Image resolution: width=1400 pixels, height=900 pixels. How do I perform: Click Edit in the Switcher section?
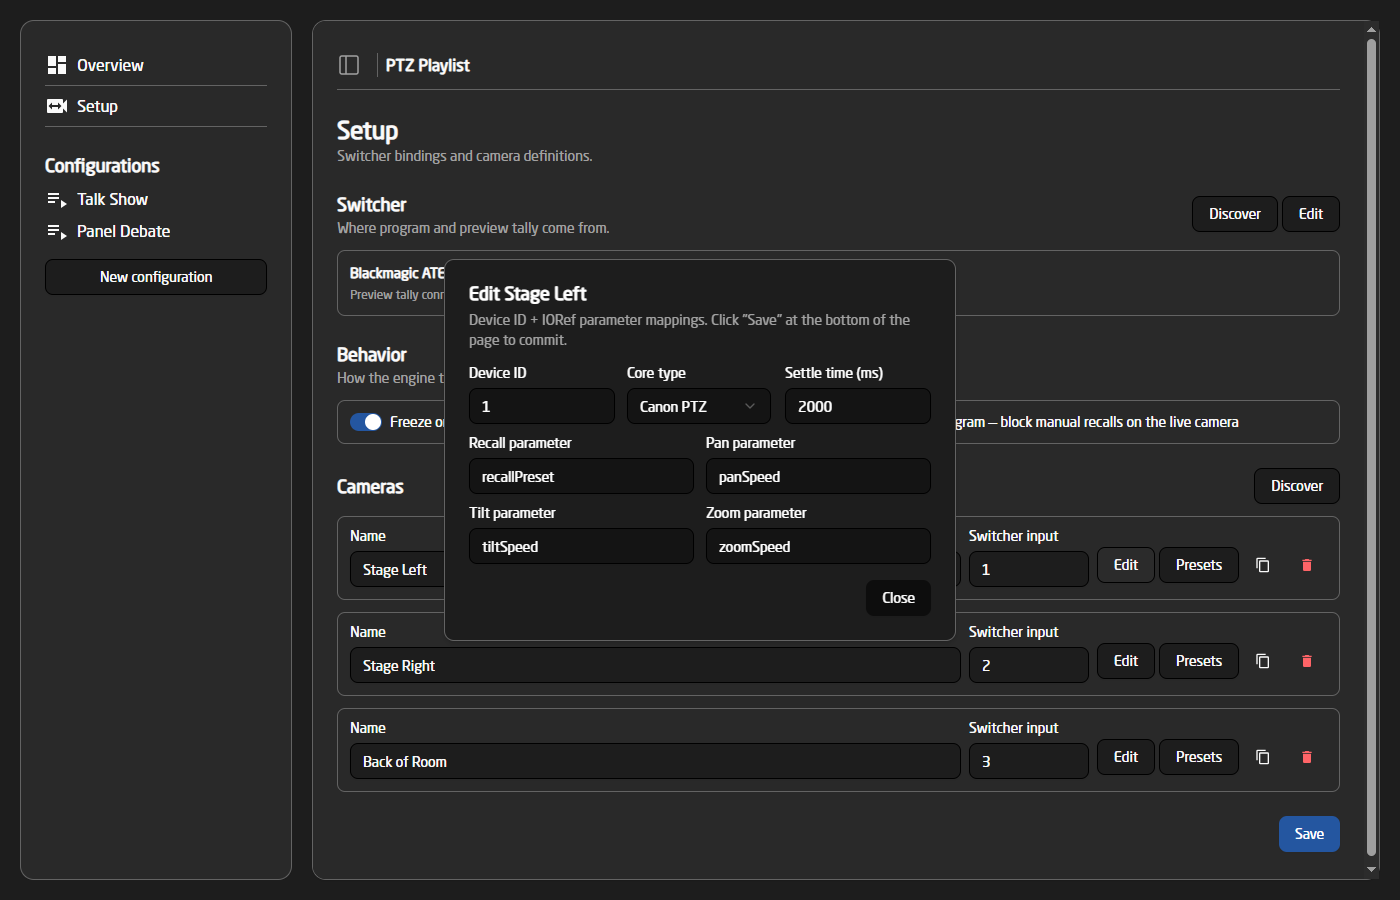point(1311,214)
